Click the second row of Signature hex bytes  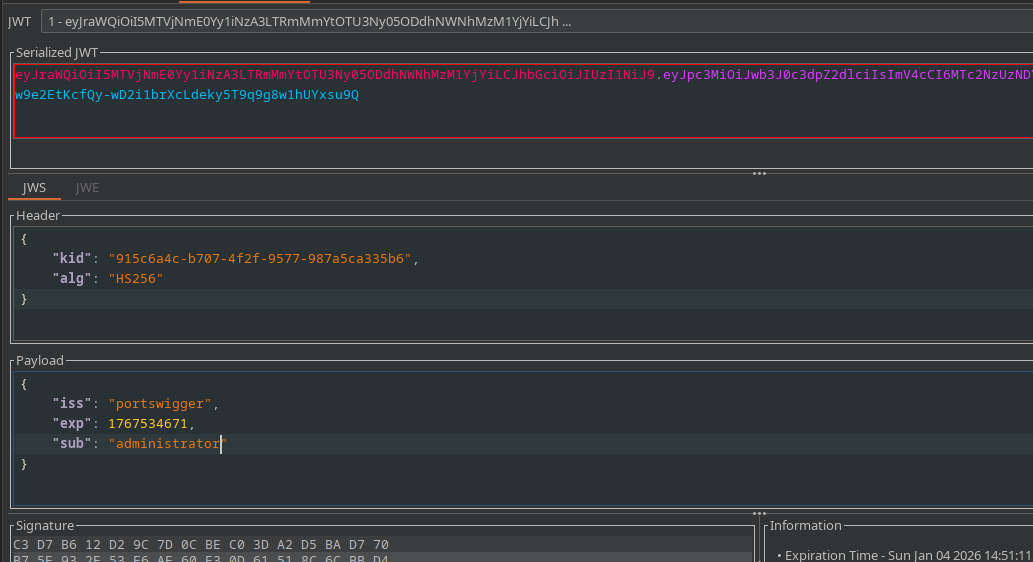point(200,558)
